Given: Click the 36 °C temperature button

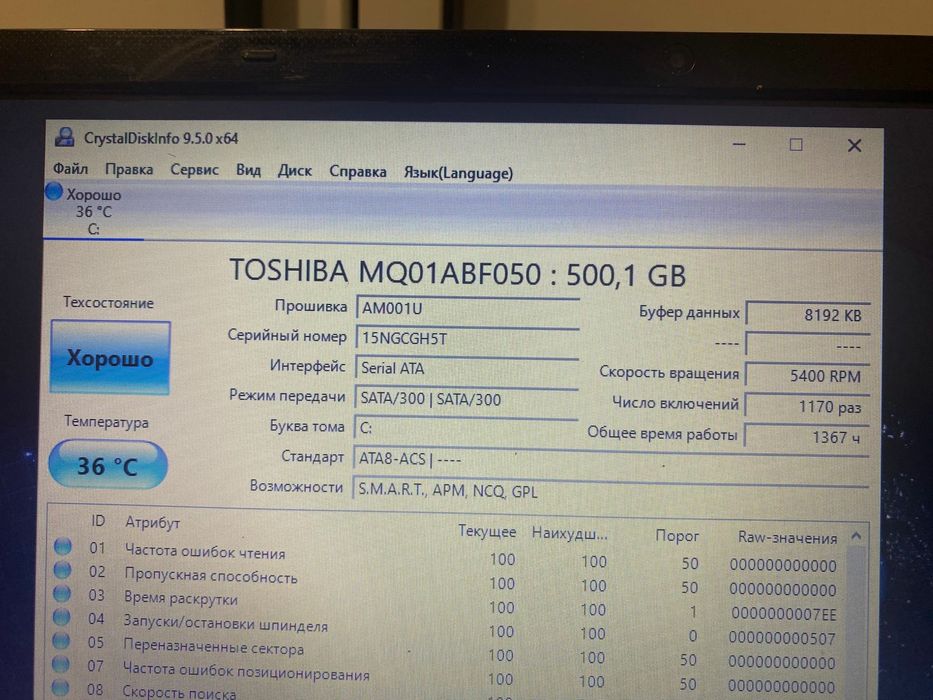Looking at the screenshot, I should click(x=108, y=465).
